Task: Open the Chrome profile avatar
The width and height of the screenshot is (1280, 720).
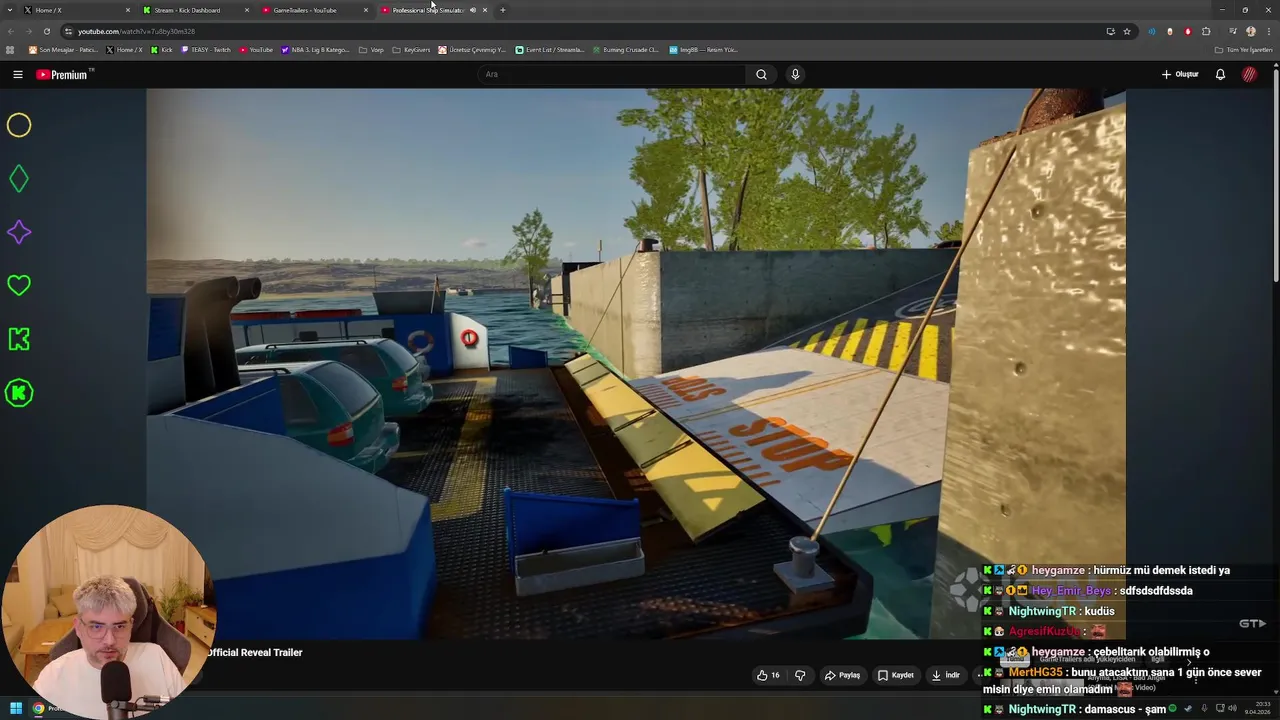Action: click(x=1250, y=31)
